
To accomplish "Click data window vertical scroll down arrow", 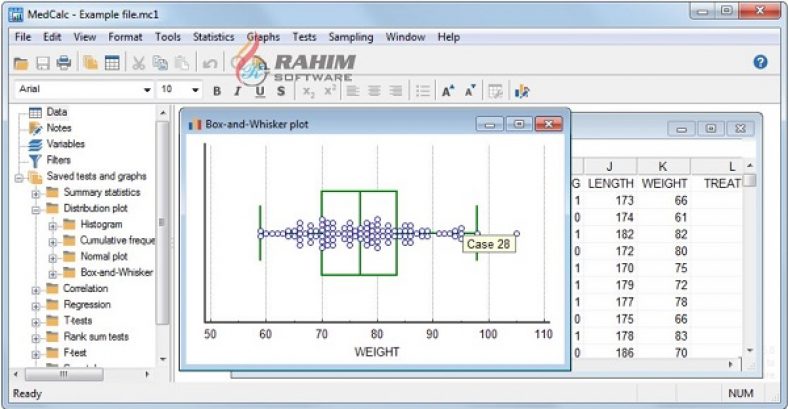I will 750,350.
